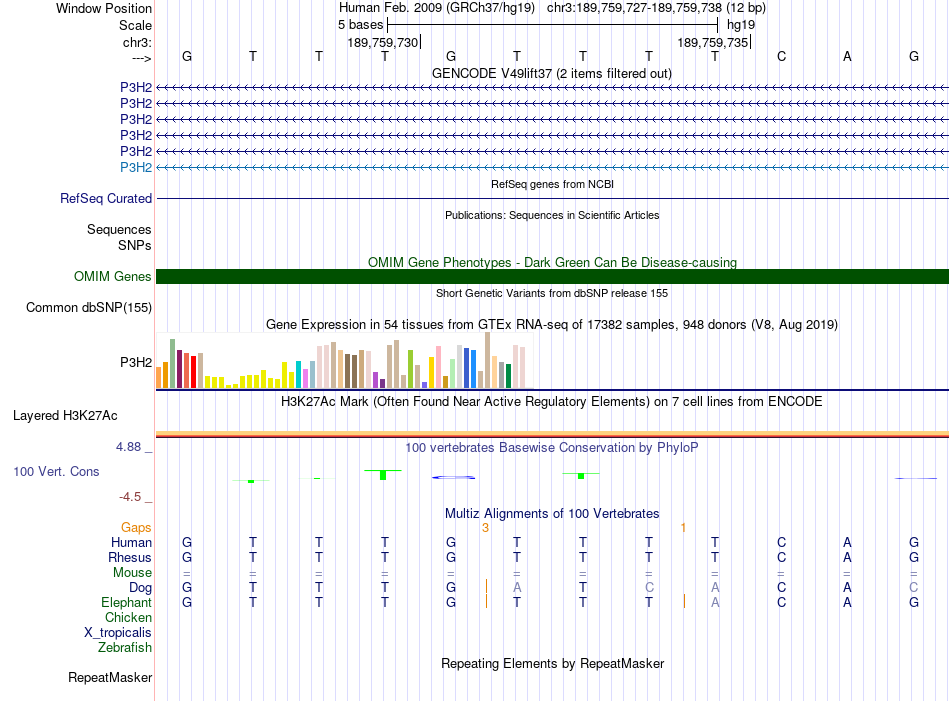This screenshot has height=701, width=950.
Task: Click the ---> sequence direction arrow label
Action: 141,58
